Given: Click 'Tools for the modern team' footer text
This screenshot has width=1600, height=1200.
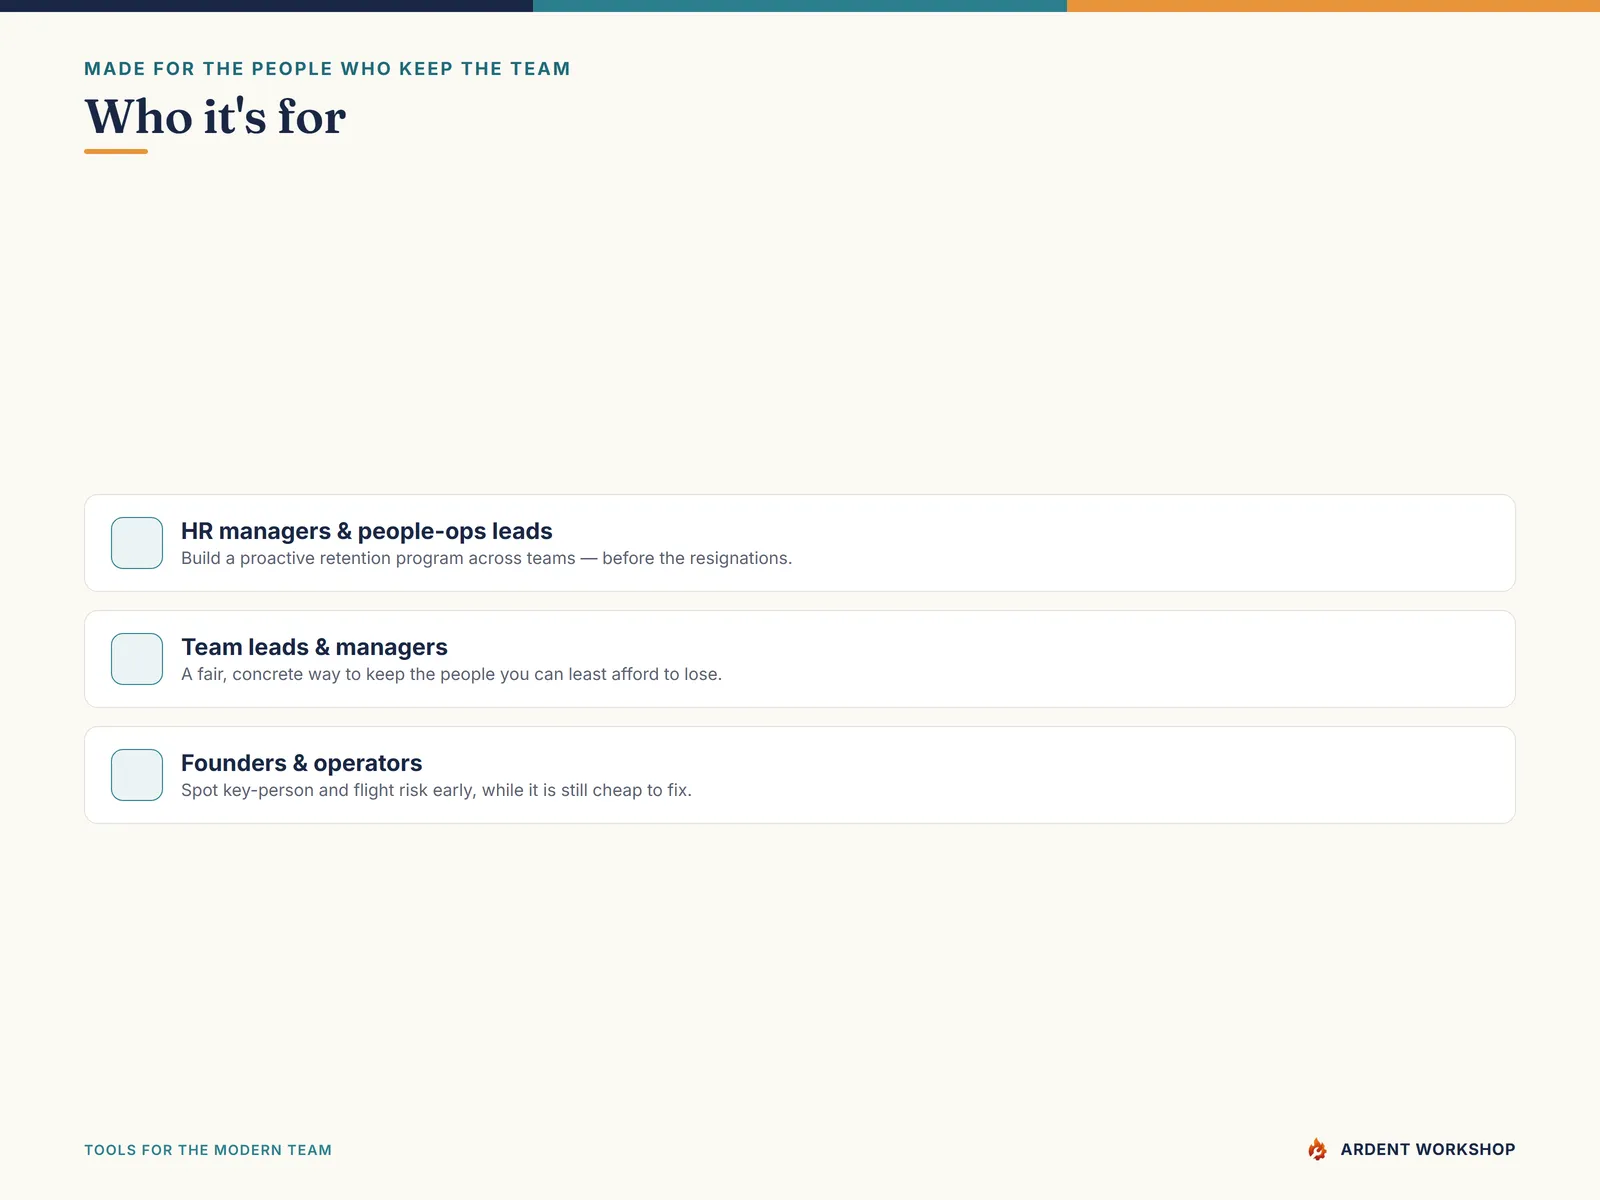Looking at the screenshot, I should [x=208, y=1150].
